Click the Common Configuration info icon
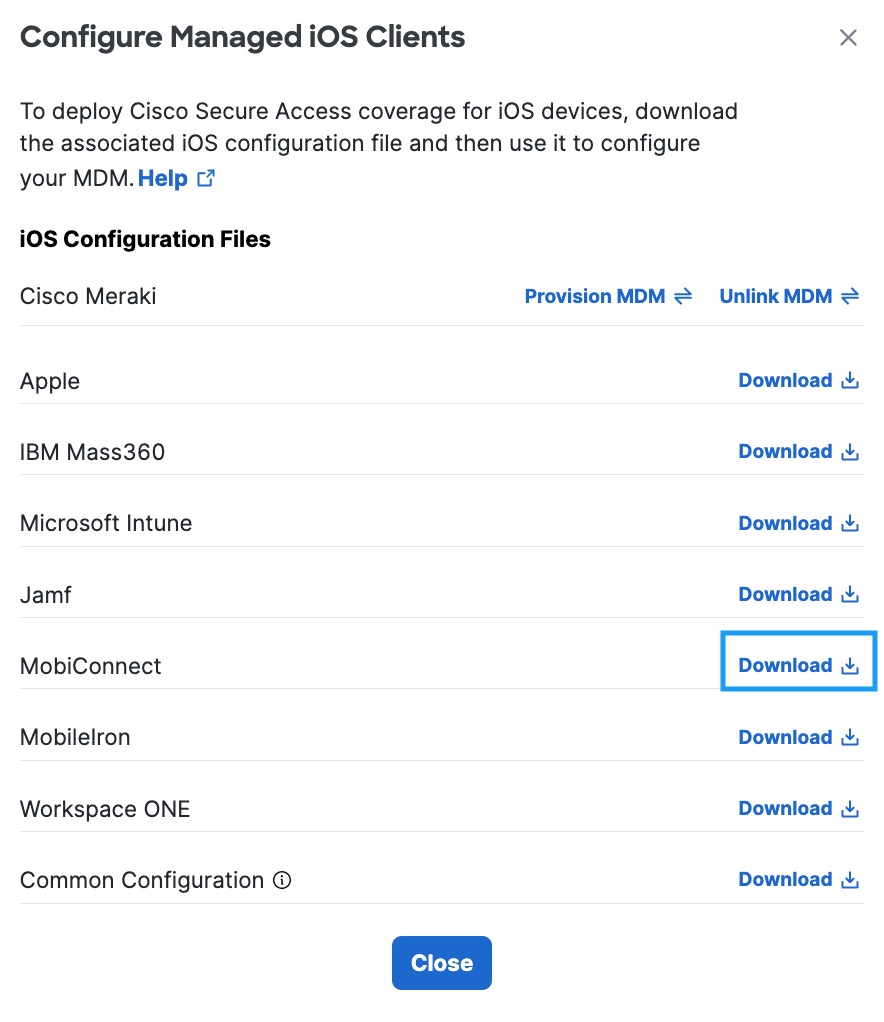Viewport: 884px width, 1022px height. coord(282,880)
